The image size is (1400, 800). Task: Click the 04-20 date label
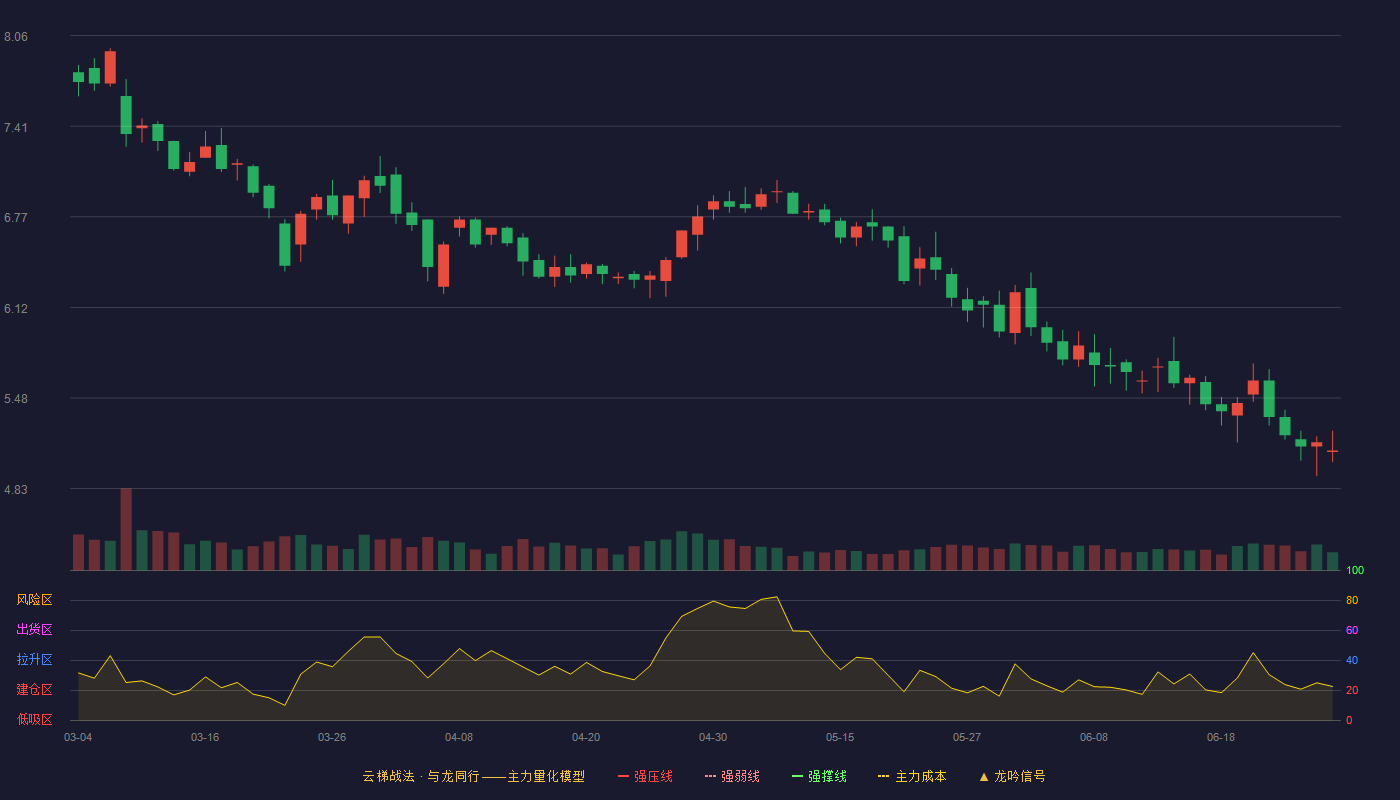click(x=586, y=737)
